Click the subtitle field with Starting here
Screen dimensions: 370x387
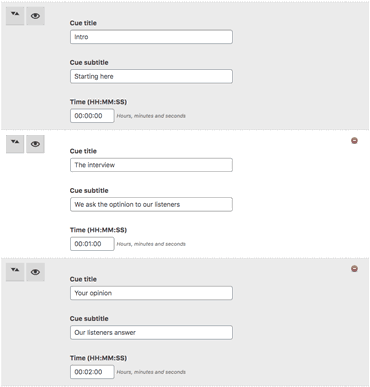[x=151, y=76]
